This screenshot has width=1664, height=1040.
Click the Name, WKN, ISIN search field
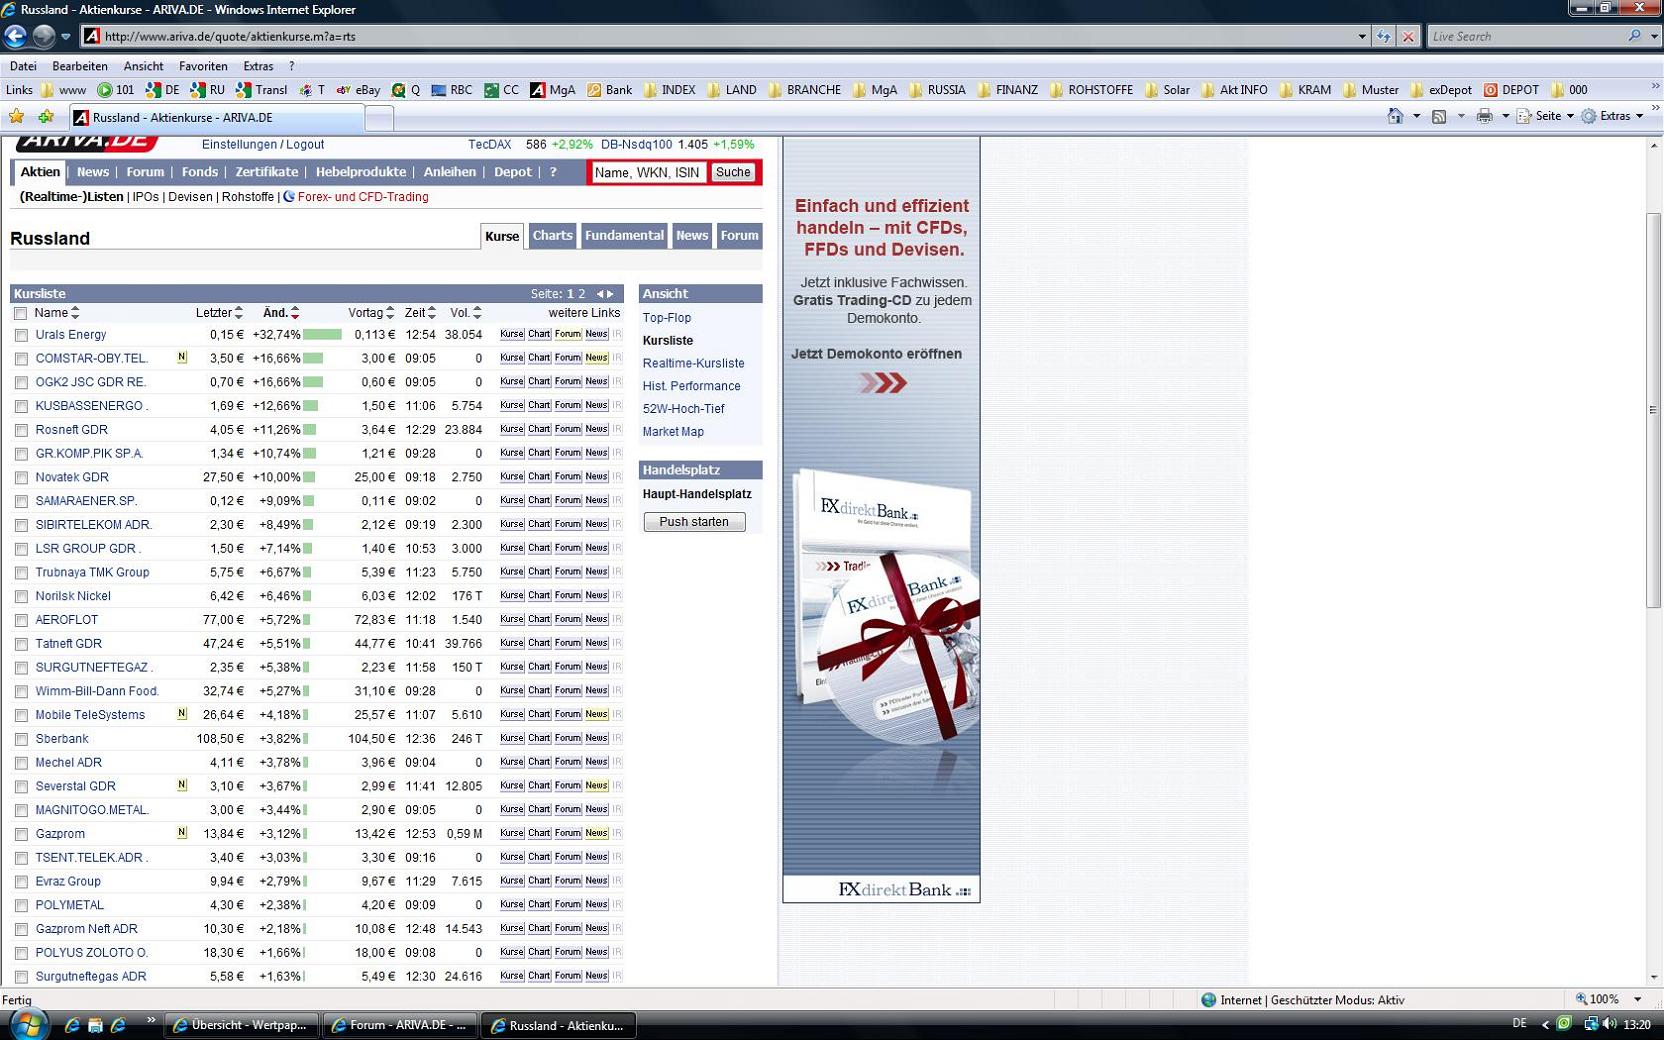(x=647, y=172)
